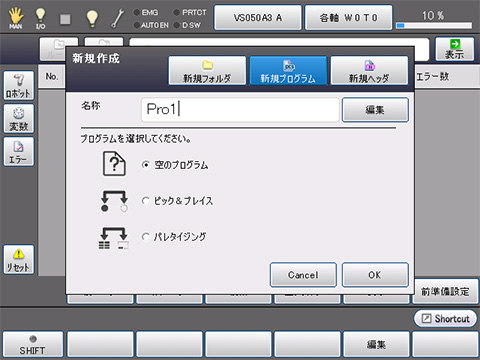Click the リセット warning reset button
The height and width of the screenshot is (360, 480).
(x=19, y=260)
